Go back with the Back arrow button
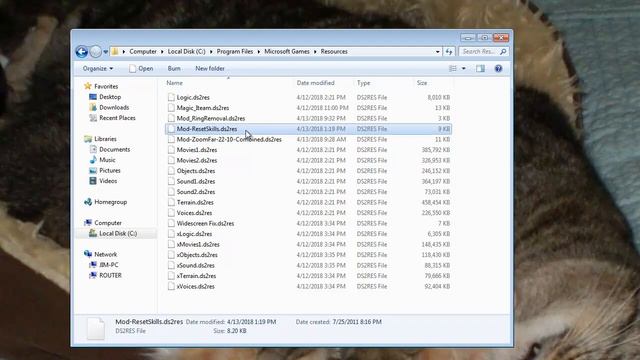 click(x=82, y=52)
